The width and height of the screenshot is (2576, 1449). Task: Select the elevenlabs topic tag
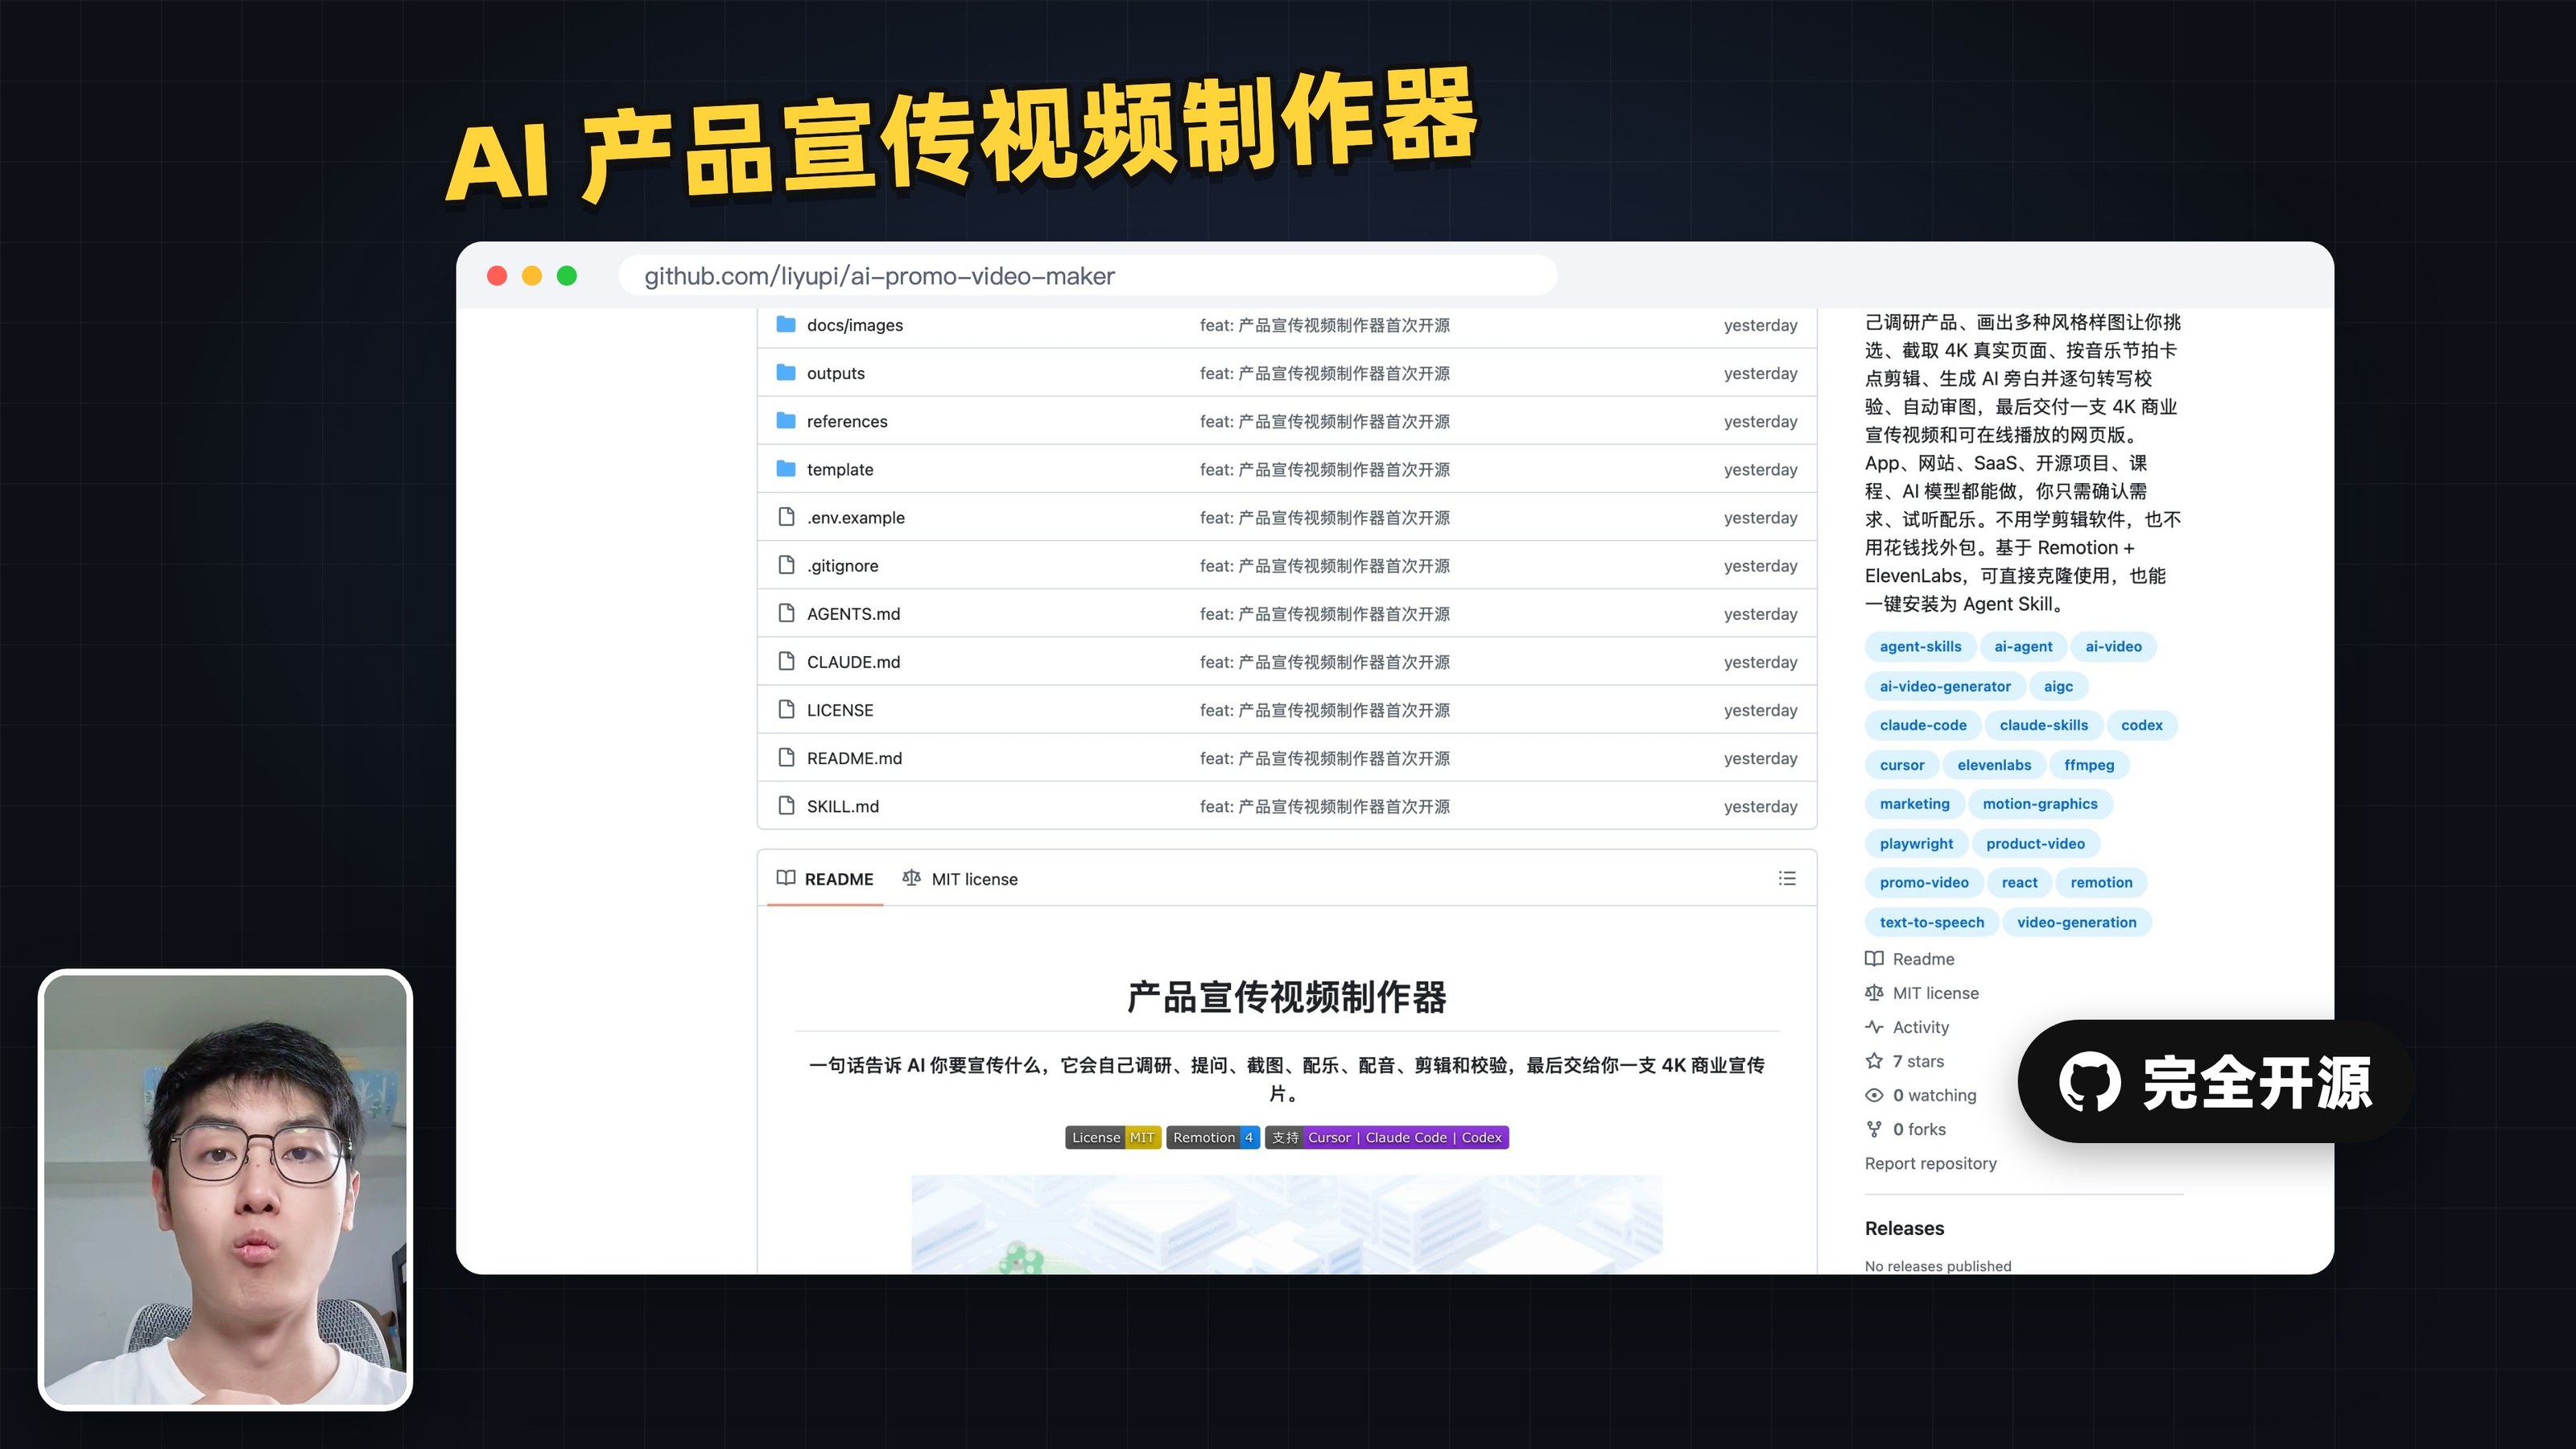[x=1994, y=765]
